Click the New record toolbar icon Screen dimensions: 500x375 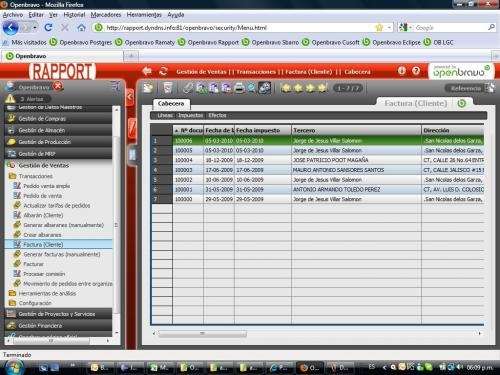[148, 88]
